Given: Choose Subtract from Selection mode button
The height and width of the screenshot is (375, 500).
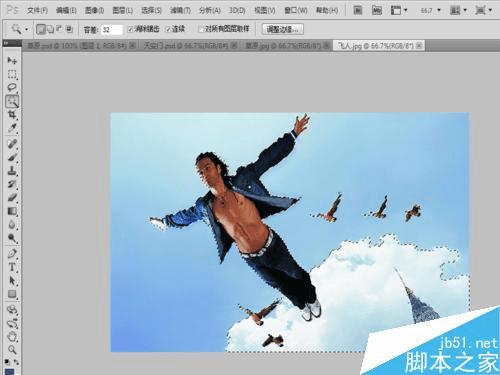Looking at the screenshot, I should pyautogui.click(x=60, y=29).
